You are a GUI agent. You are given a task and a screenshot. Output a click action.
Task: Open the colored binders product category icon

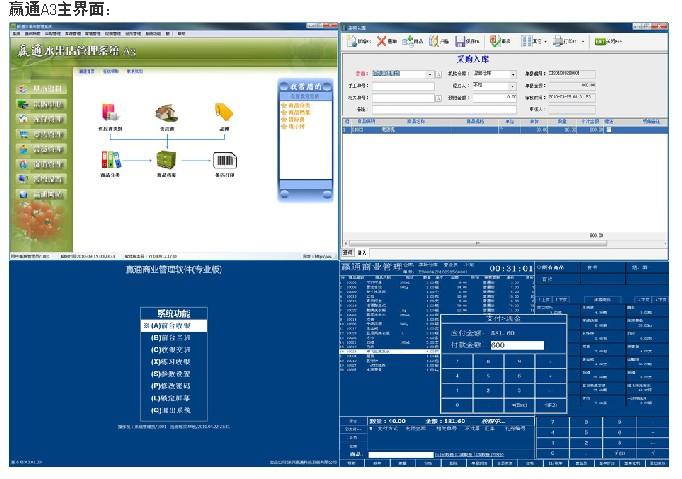[110, 160]
